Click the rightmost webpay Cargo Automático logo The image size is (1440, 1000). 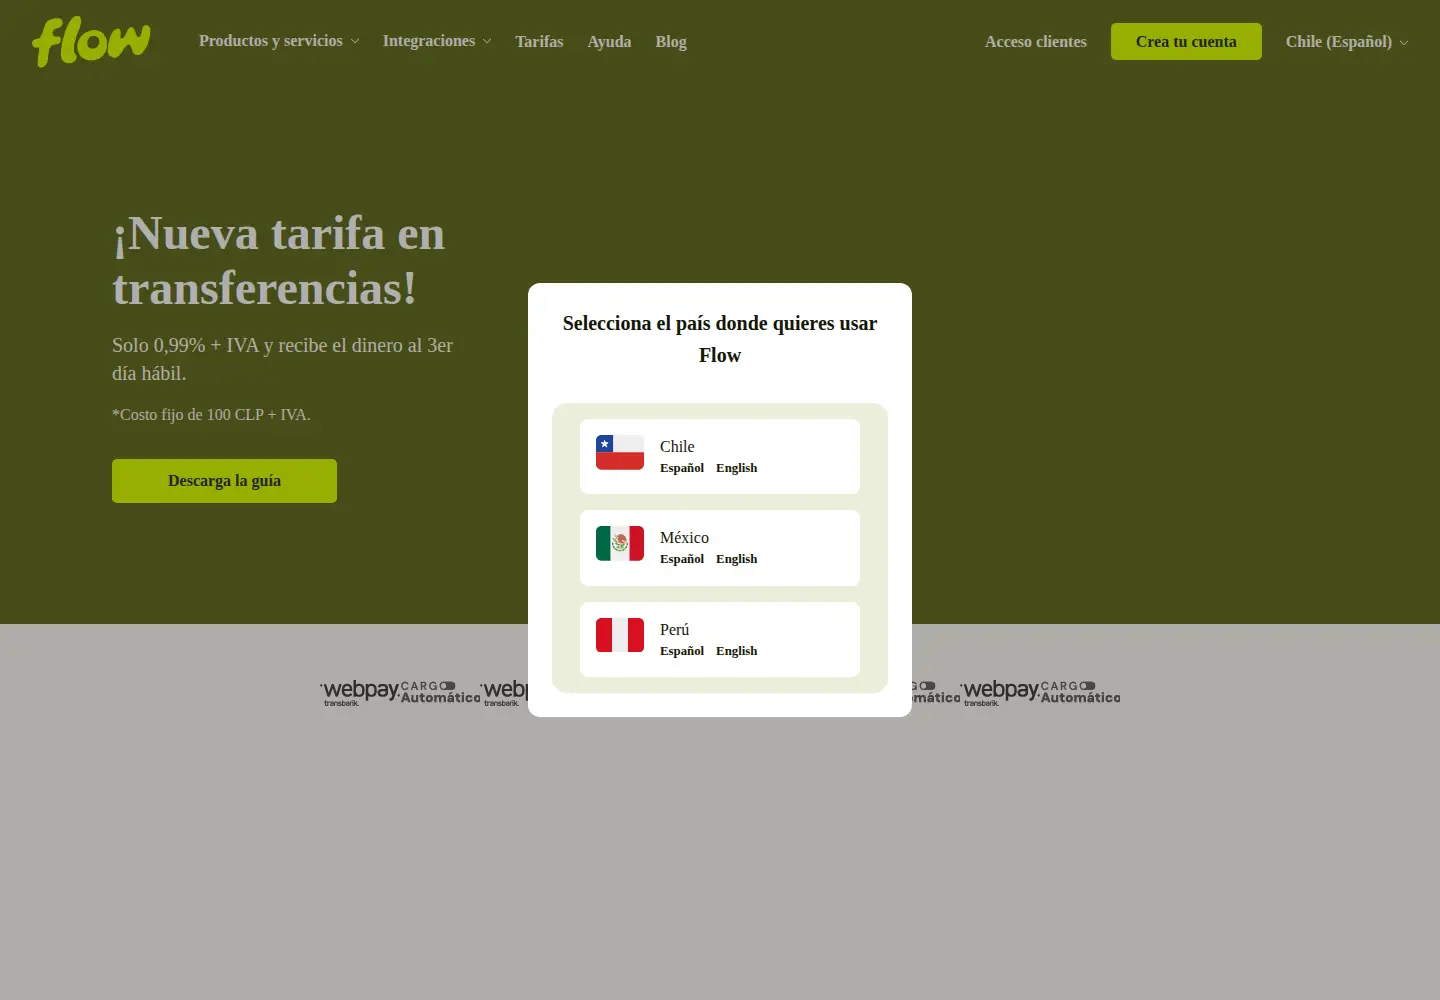click(1040, 692)
